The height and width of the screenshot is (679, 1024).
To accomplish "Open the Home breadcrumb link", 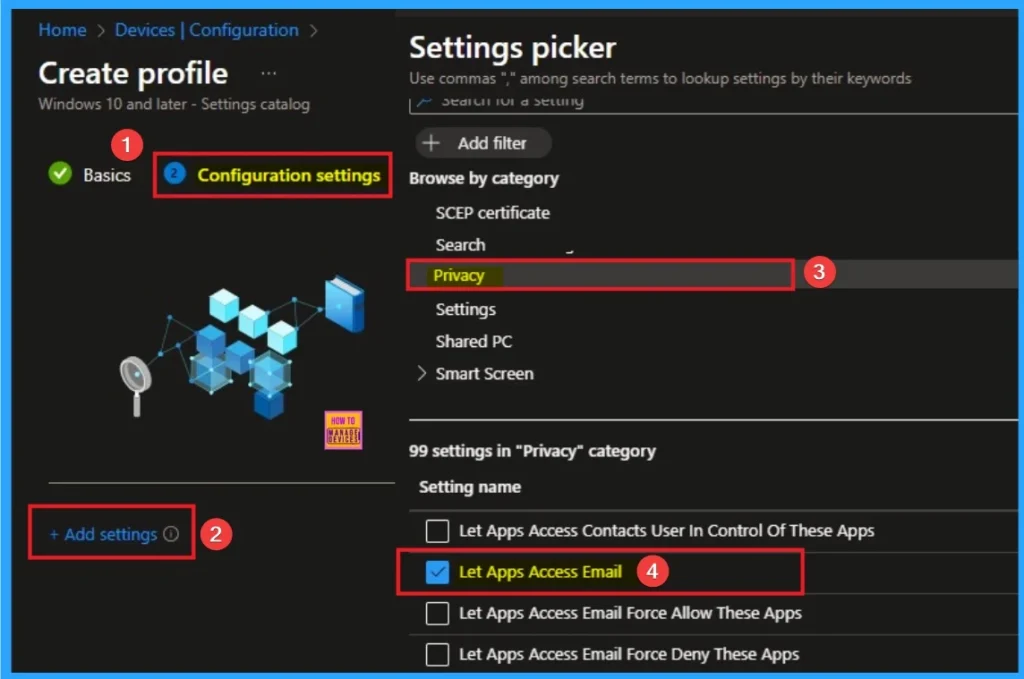I will 62,30.
